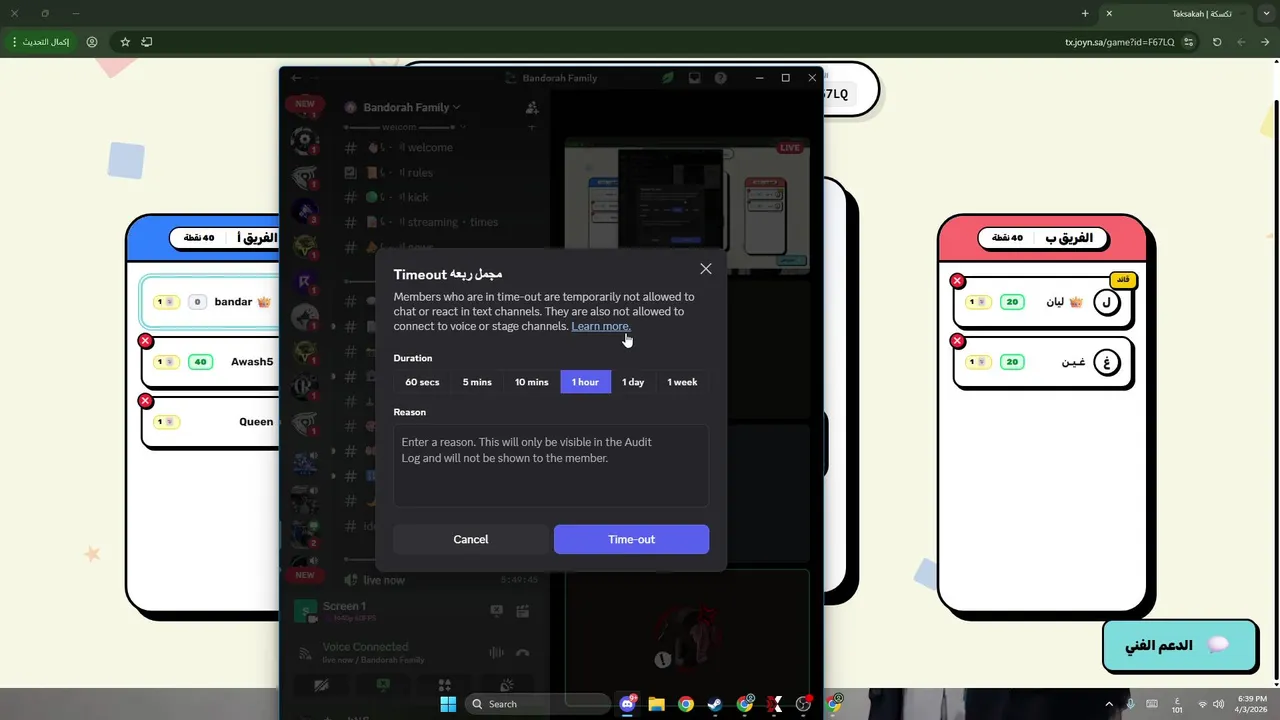Click the browser address bar URL
Image resolution: width=1280 pixels, height=720 pixels.
point(1119,42)
